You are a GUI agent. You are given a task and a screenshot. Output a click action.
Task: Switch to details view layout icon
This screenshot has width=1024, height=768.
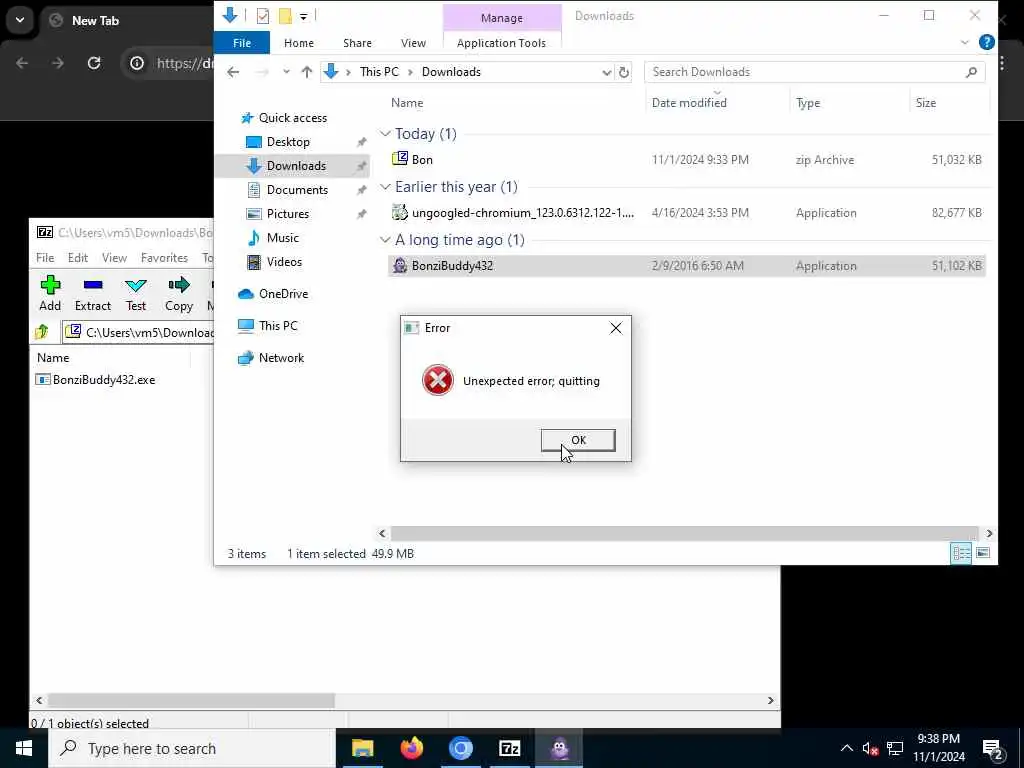tap(961, 553)
